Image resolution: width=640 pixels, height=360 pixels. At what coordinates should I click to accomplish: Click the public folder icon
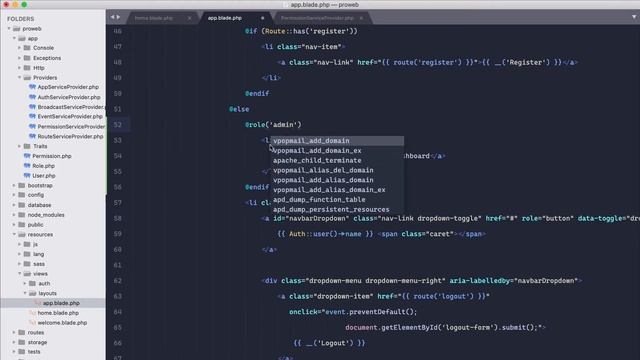click(22, 224)
